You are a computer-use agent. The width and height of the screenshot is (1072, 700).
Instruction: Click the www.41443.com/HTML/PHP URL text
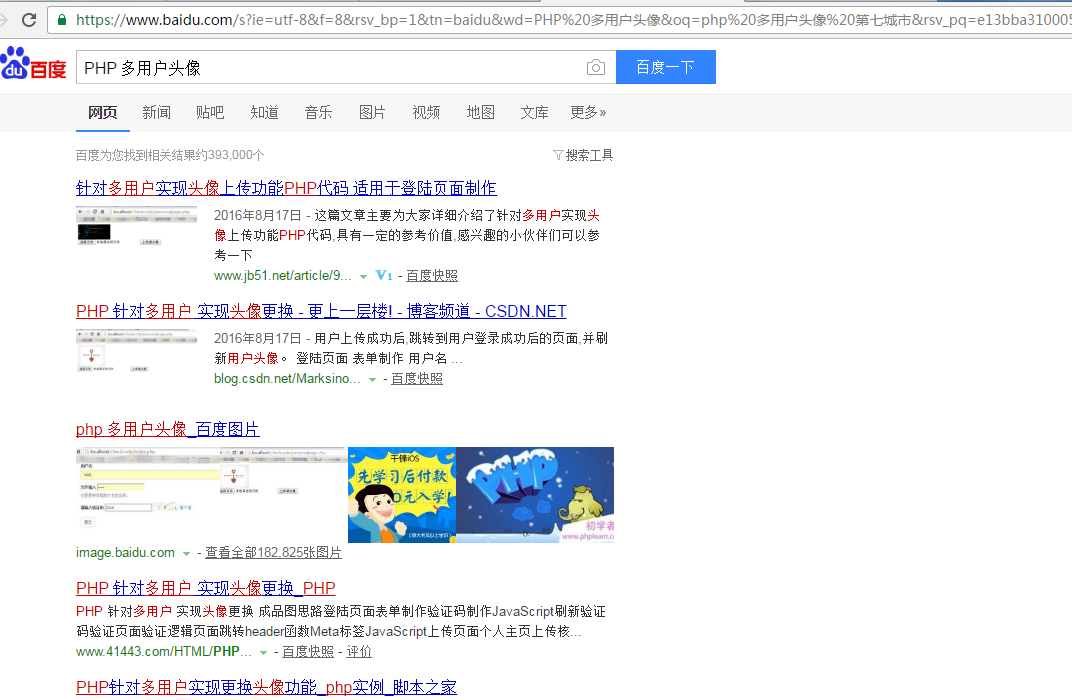click(x=163, y=651)
